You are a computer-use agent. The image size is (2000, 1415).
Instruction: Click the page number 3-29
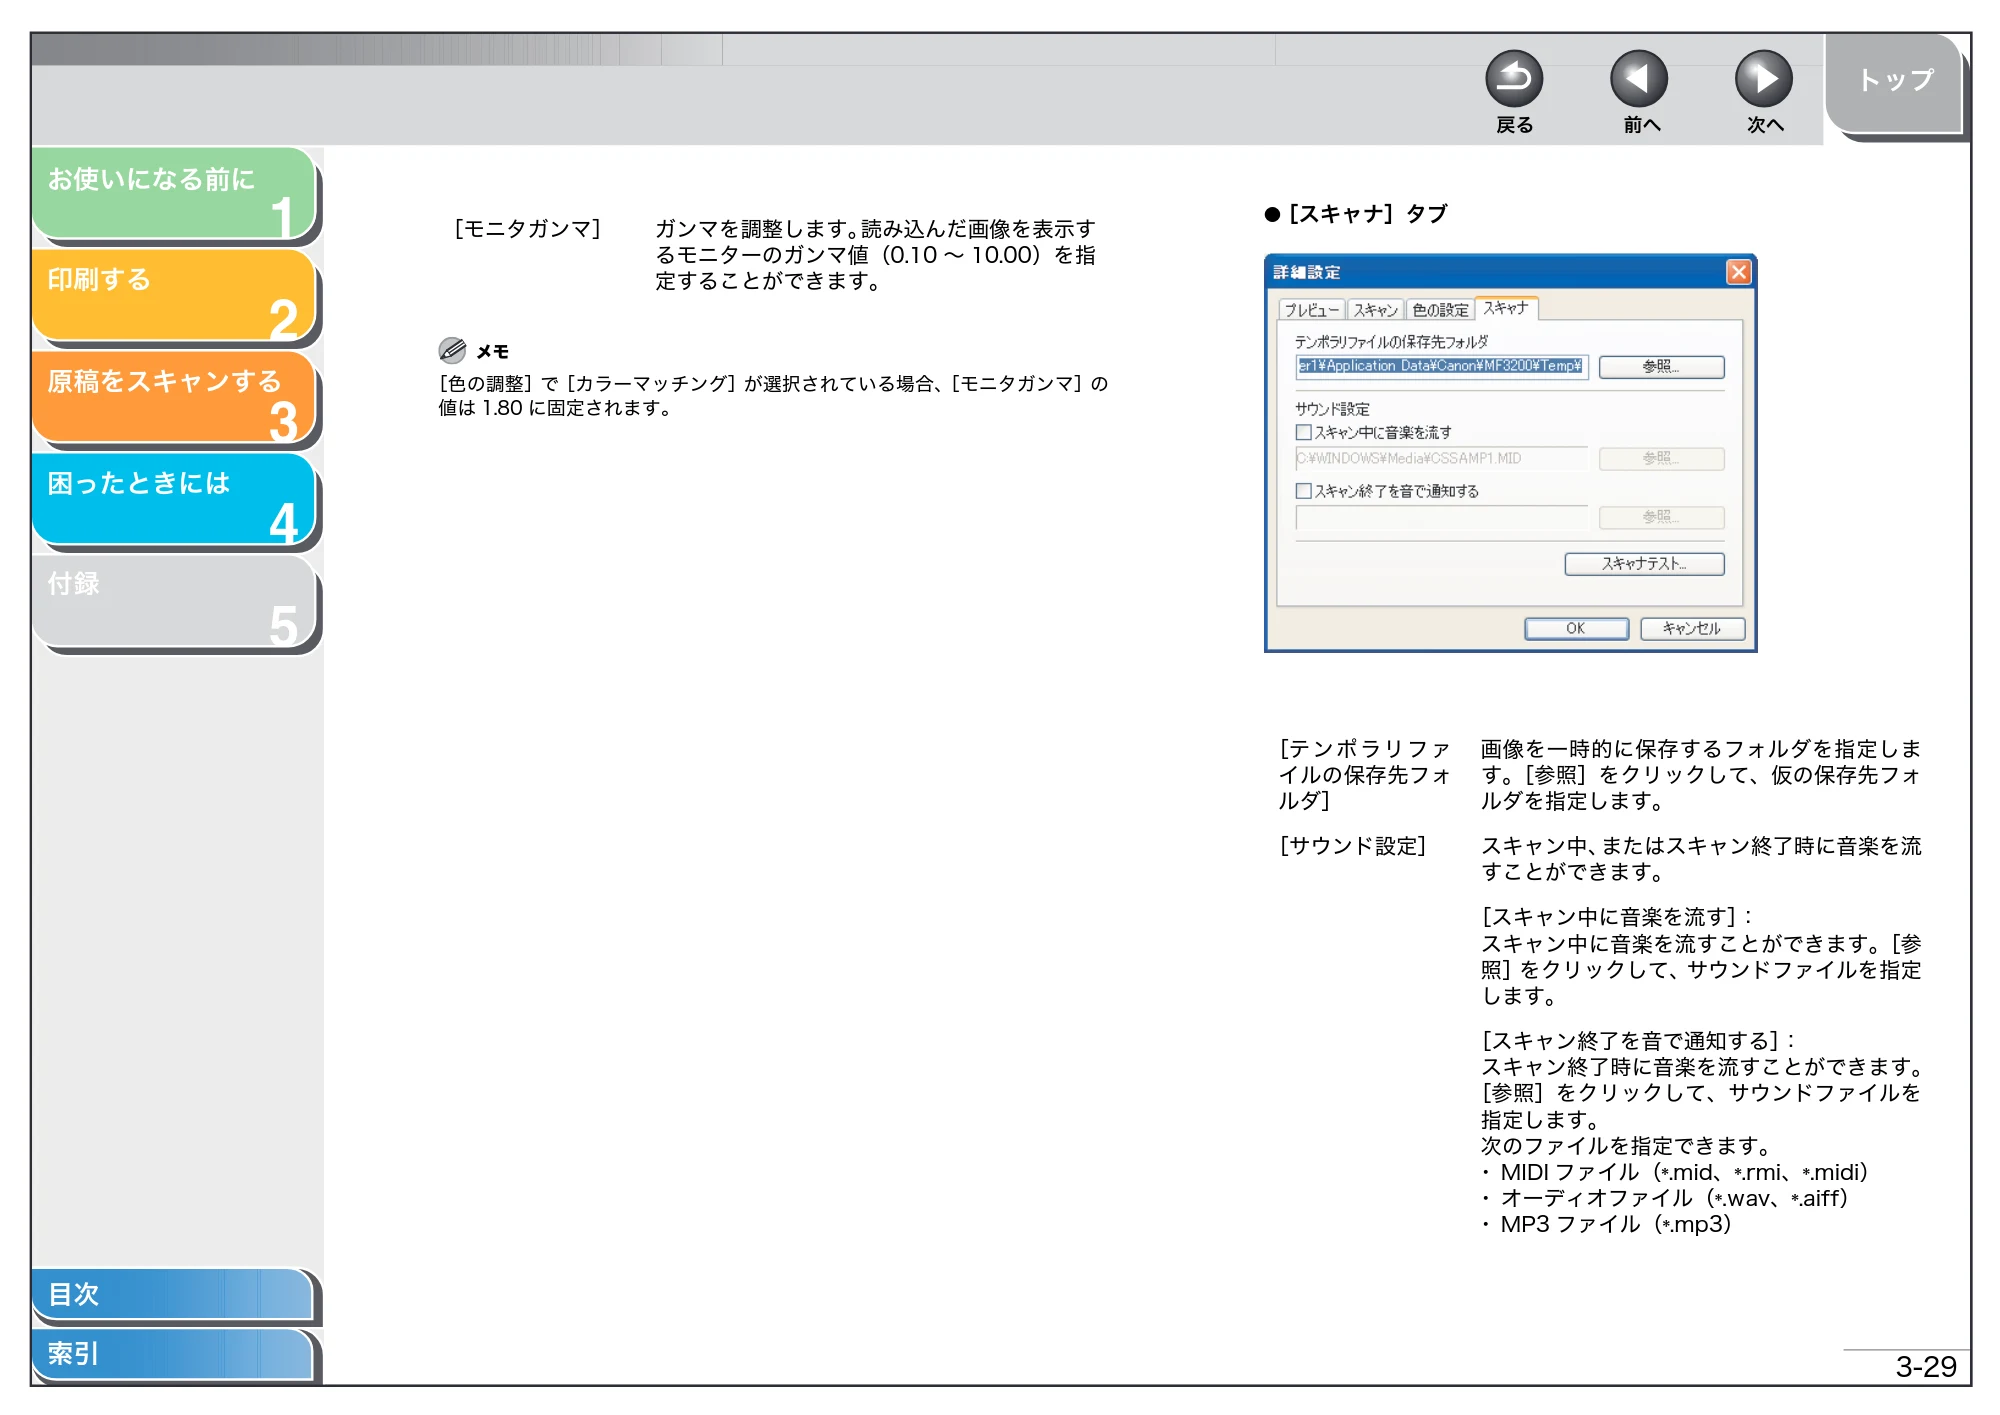[x=1925, y=1366]
